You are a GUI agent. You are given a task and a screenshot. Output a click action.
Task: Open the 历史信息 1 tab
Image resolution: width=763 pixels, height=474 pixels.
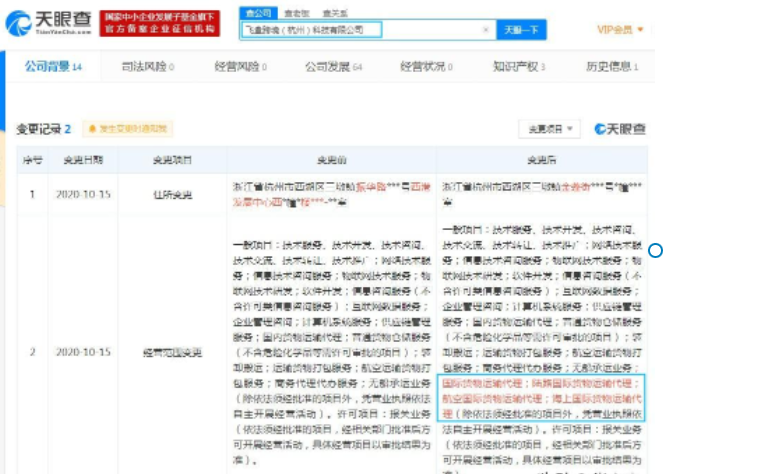pos(612,67)
